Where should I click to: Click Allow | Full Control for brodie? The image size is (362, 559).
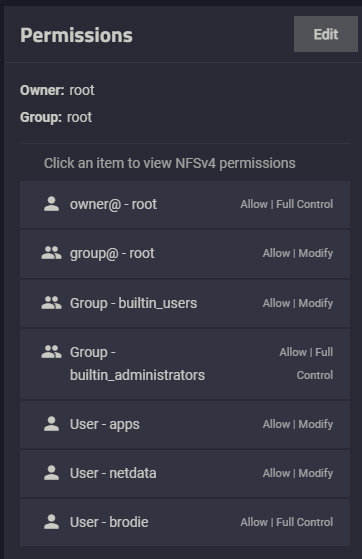coord(287,522)
